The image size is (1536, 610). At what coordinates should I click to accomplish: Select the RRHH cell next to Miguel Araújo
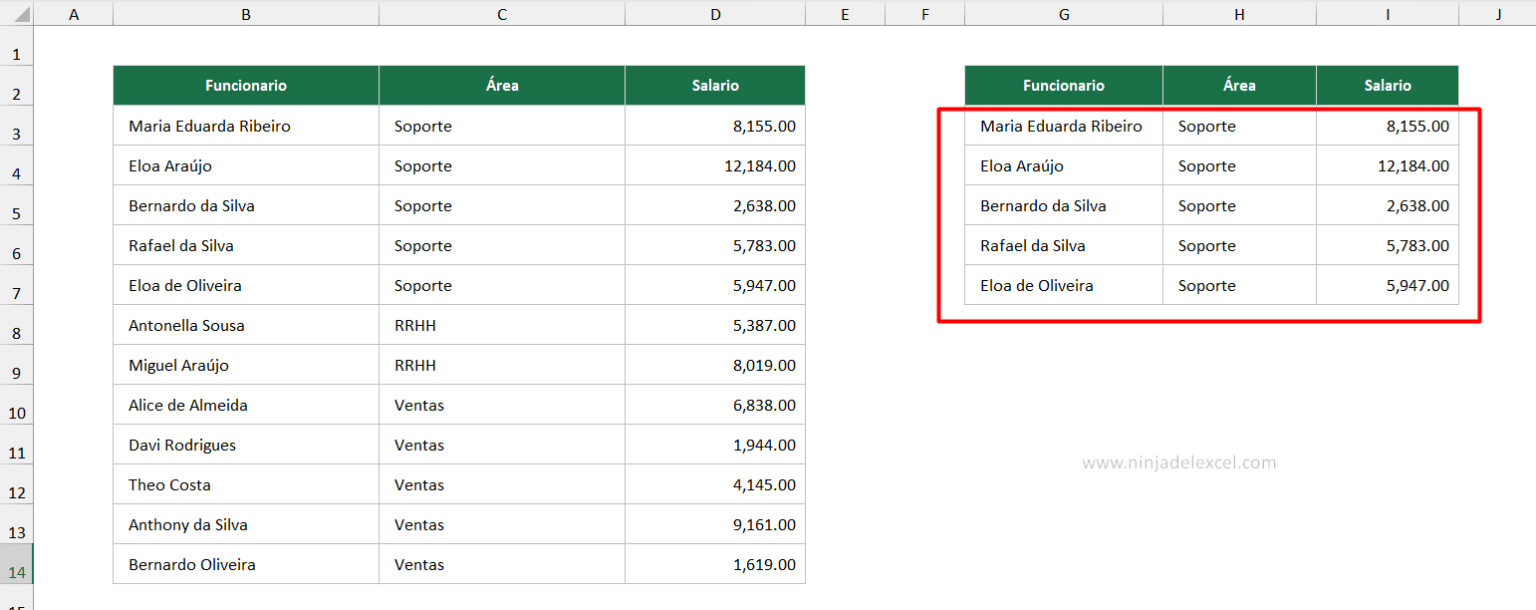[501, 365]
